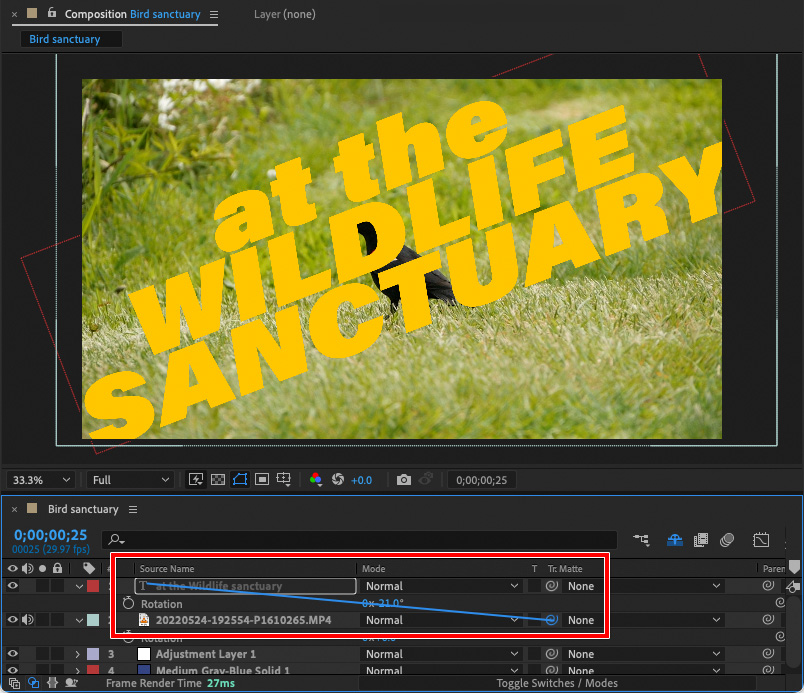Image resolution: width=804 pixels, height=693 pixels.
Task: Open grid and guide options icon
Action: [284, 480]
